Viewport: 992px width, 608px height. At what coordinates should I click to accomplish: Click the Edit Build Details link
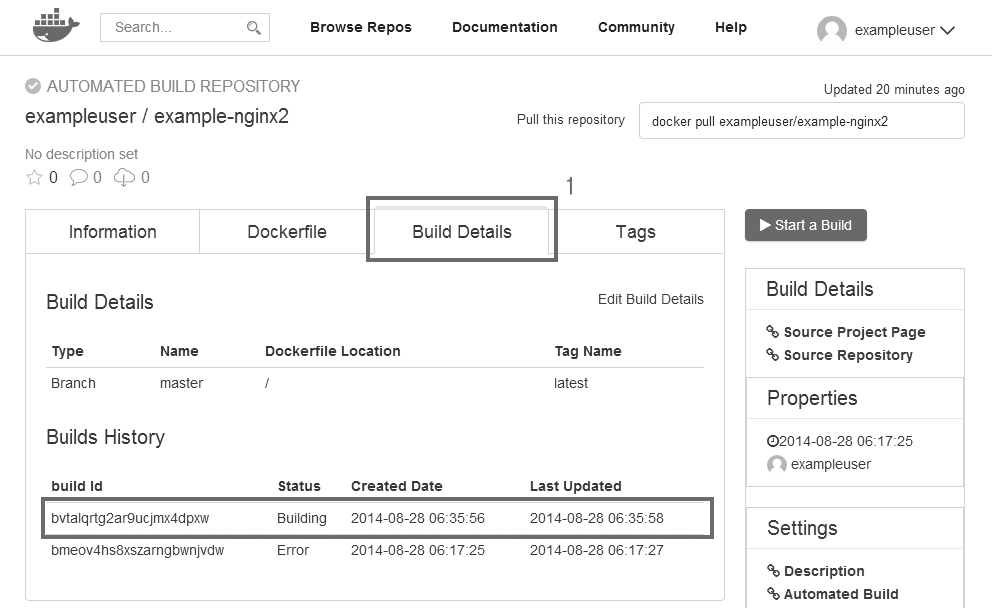[x=650, y=299]
